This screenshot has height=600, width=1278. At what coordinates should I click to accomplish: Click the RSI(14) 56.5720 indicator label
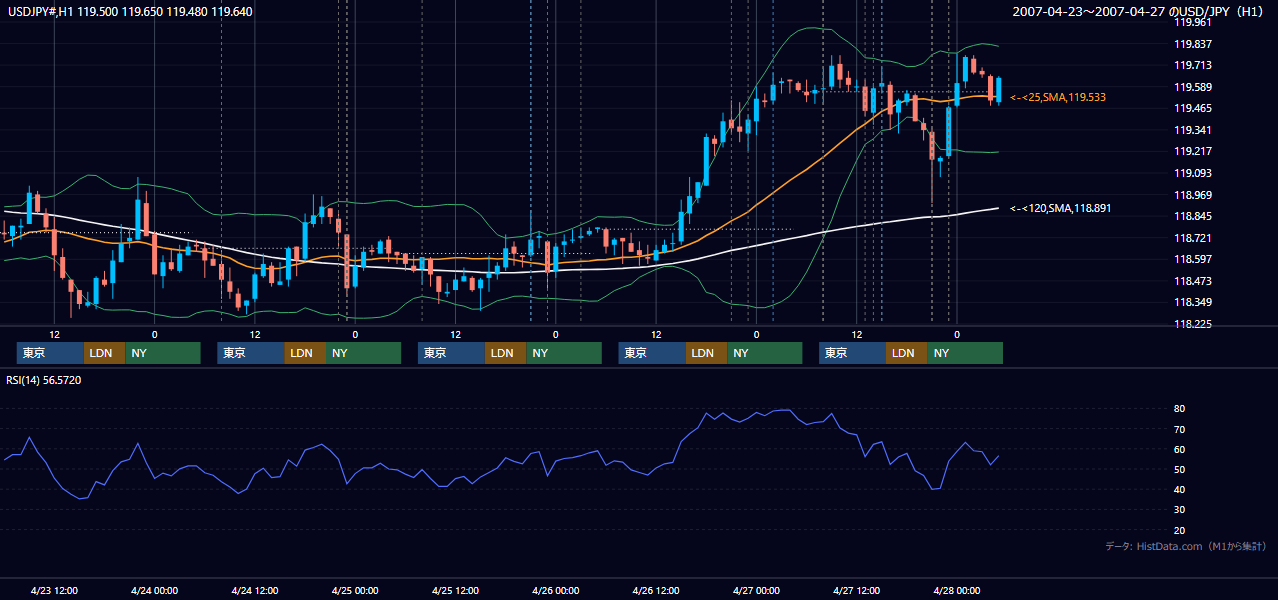pos(44,380)
